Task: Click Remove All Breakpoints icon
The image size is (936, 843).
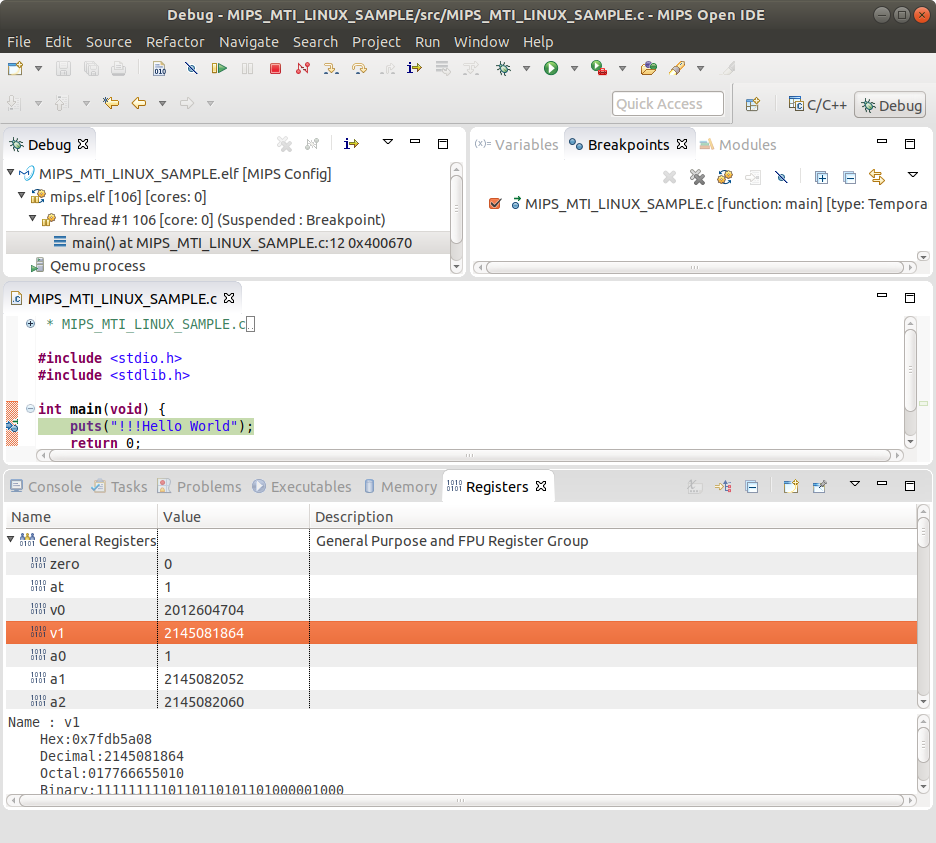Action: [x=697, y=177]
